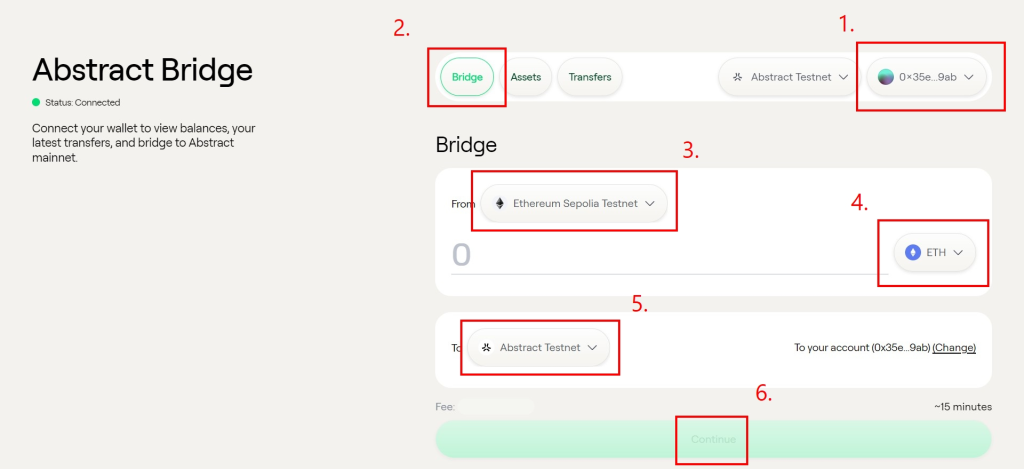Click the Abstract logo in header network selector
The height and width of the screenshot is (469, 1024).
(x=737, y=77)
